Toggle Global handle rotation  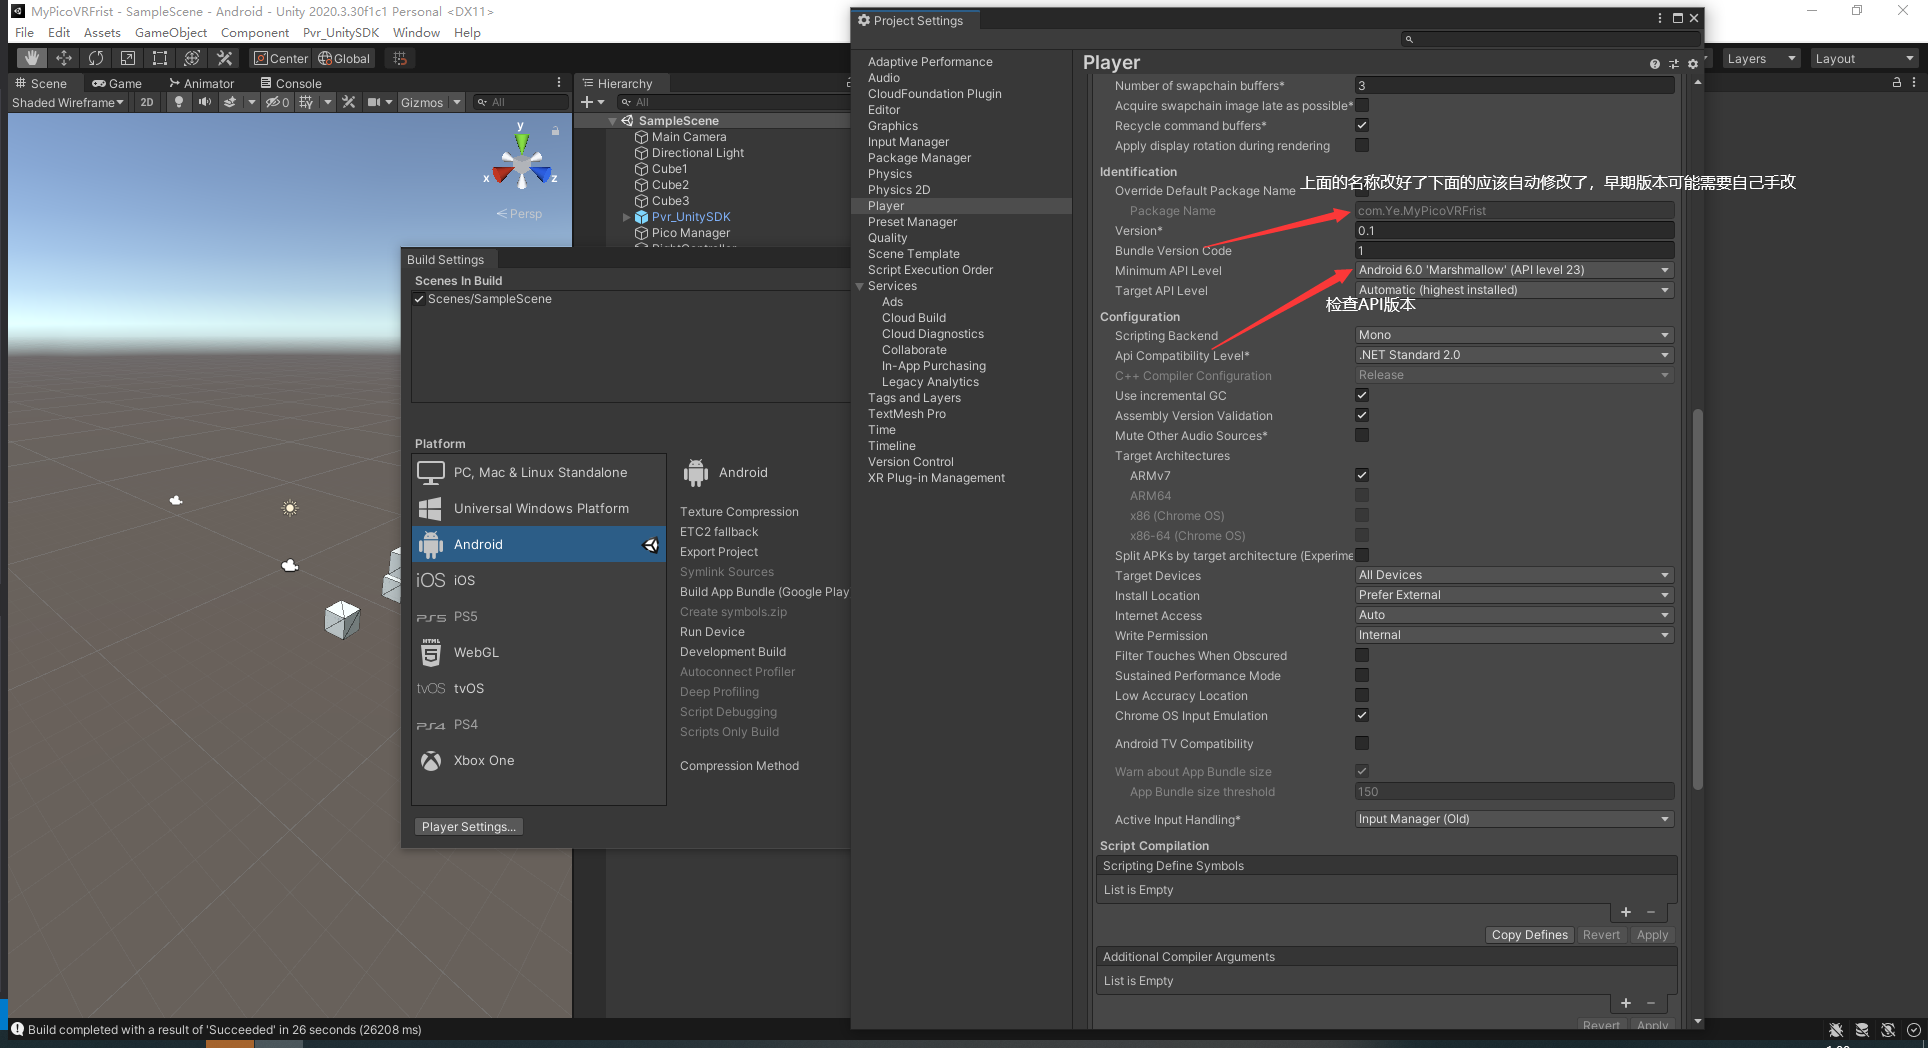(x=344, y=58)
